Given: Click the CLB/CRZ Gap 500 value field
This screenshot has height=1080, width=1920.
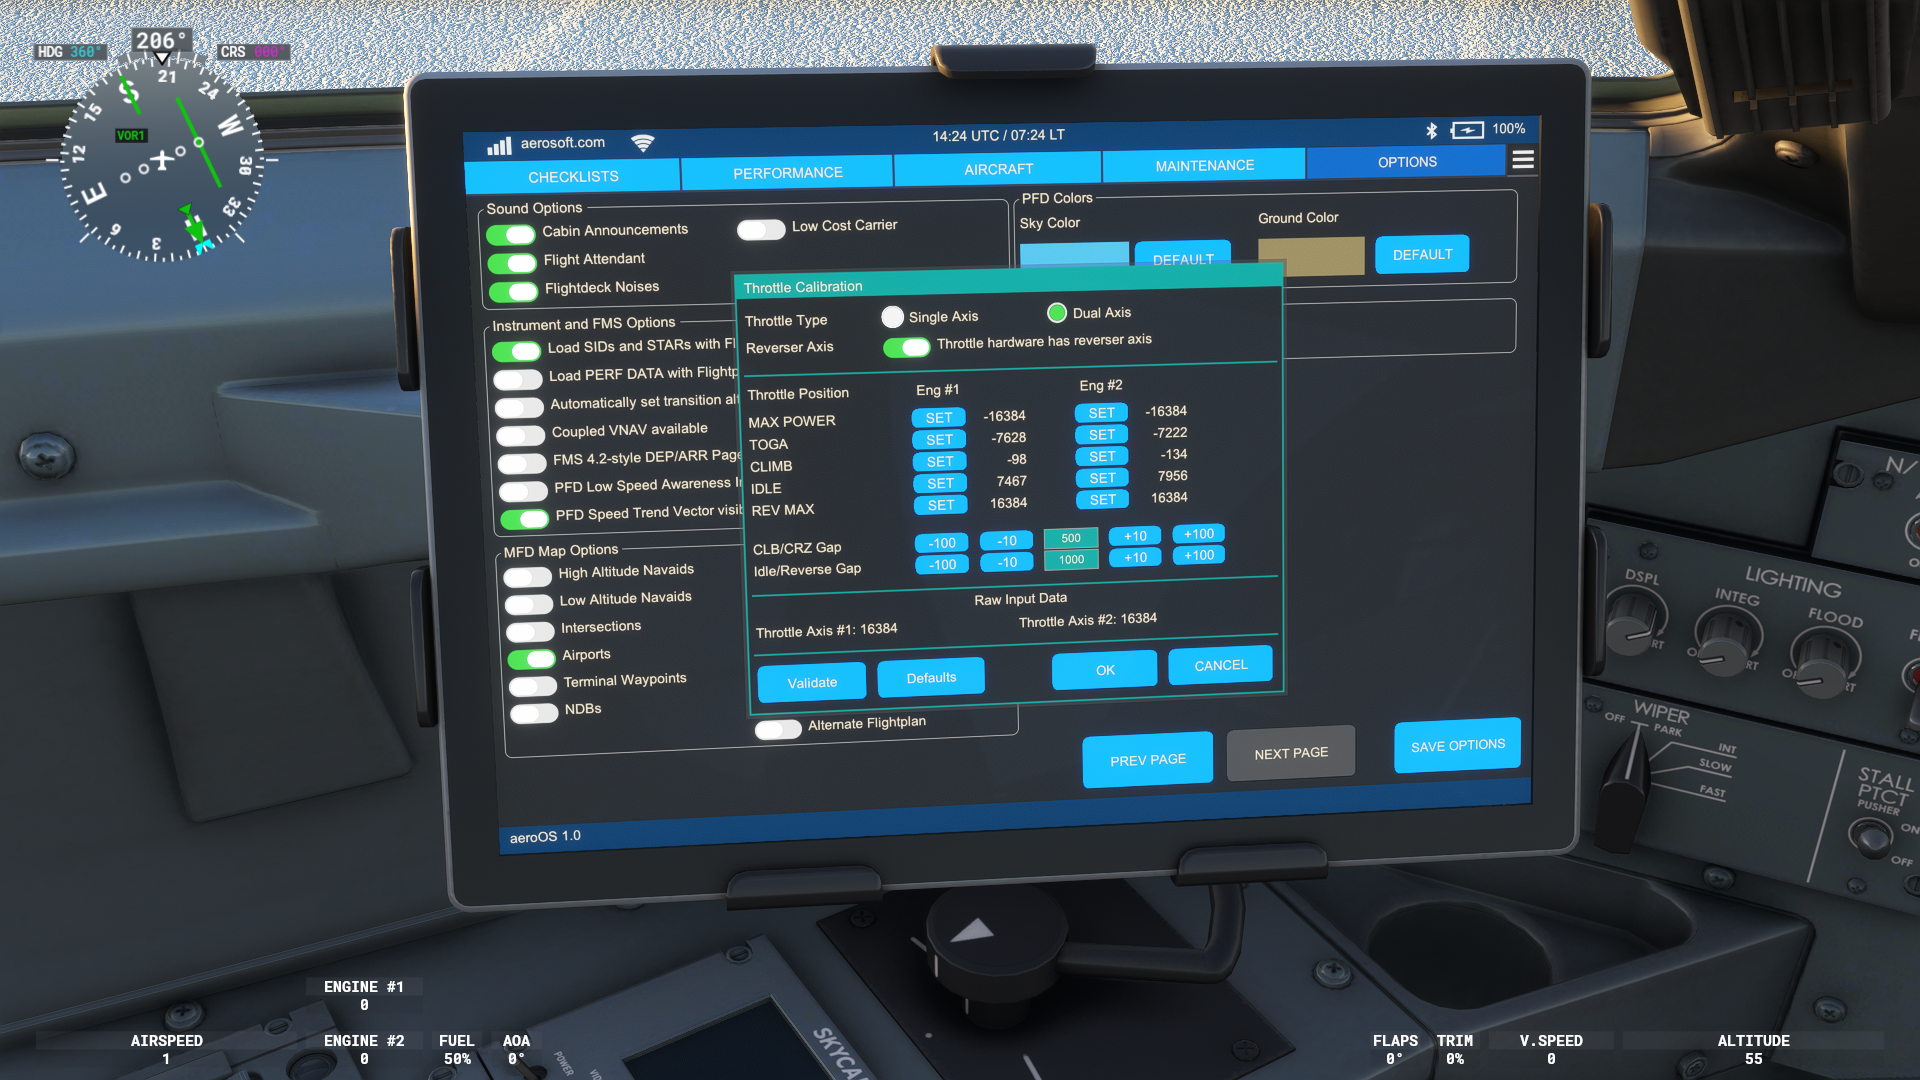Looking at the screenshot, I should coord(1070,538).
